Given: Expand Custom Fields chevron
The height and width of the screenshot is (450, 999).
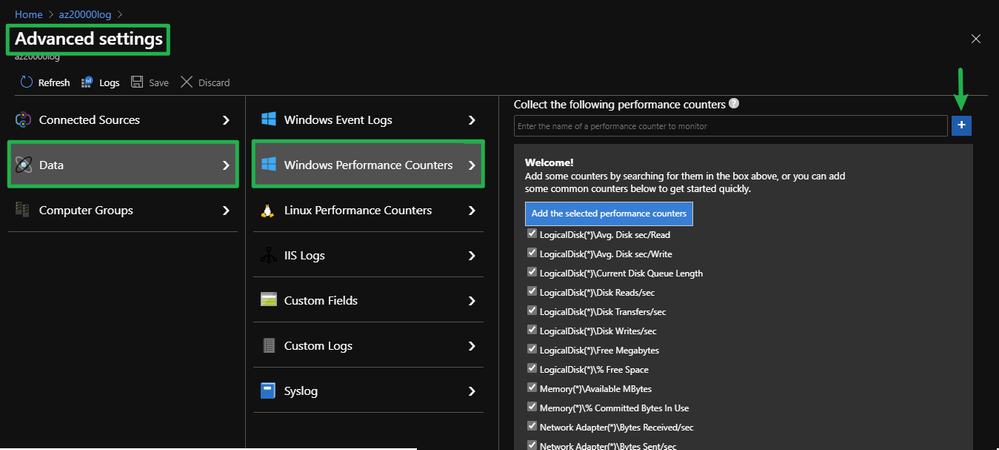Looking at the screenshot, I should click(x=472, y=301).
